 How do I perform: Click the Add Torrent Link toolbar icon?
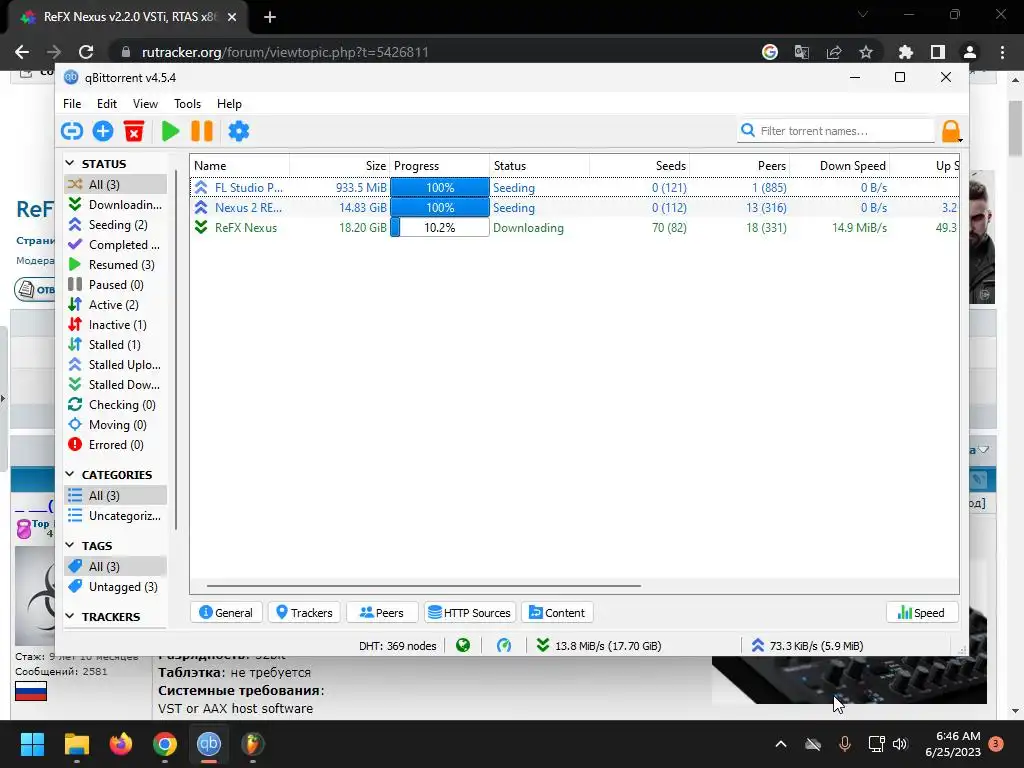pos(72,131)
